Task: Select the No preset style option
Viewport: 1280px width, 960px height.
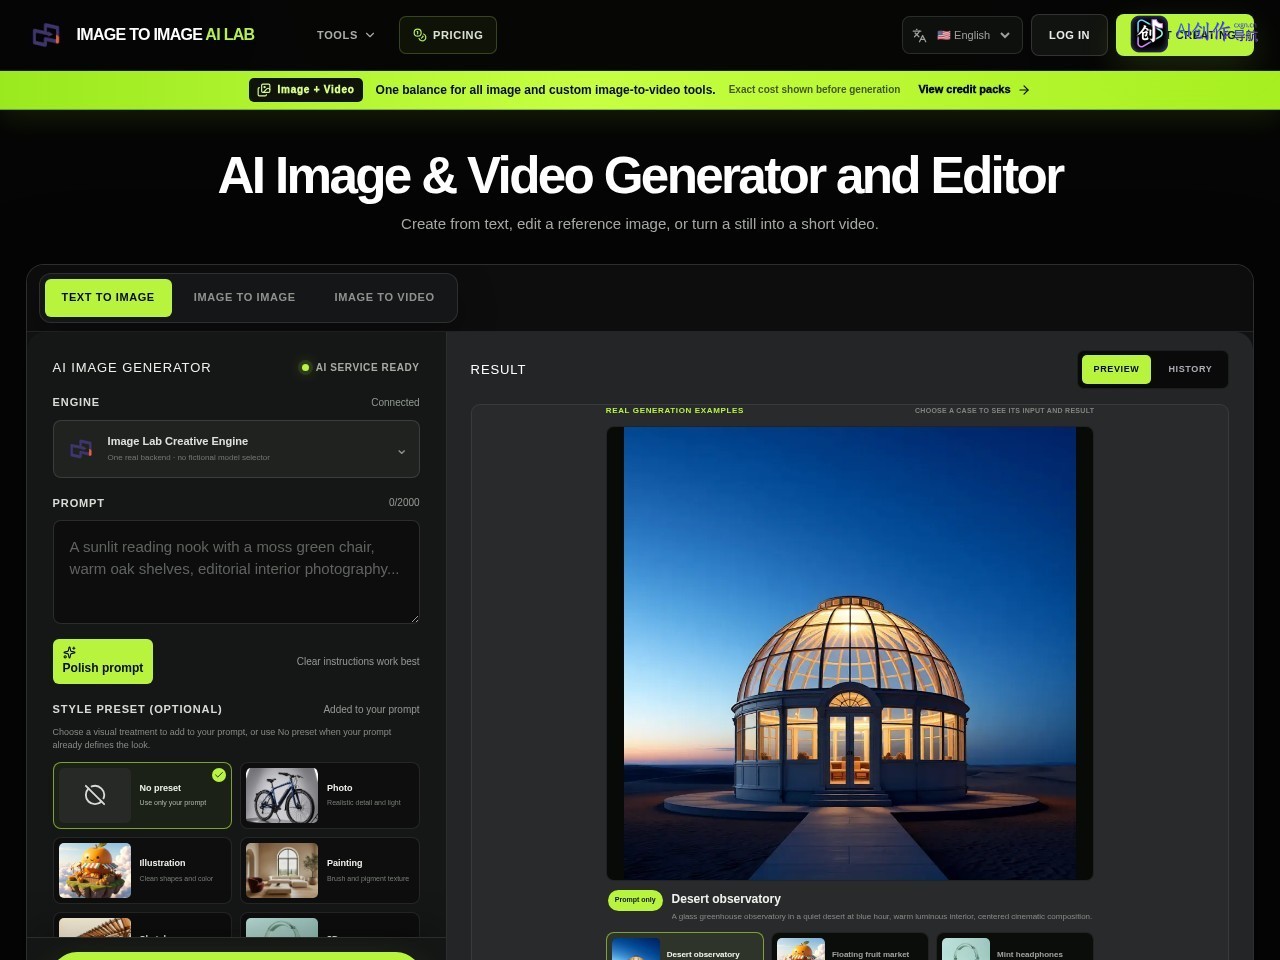Action: coord(142,796)
